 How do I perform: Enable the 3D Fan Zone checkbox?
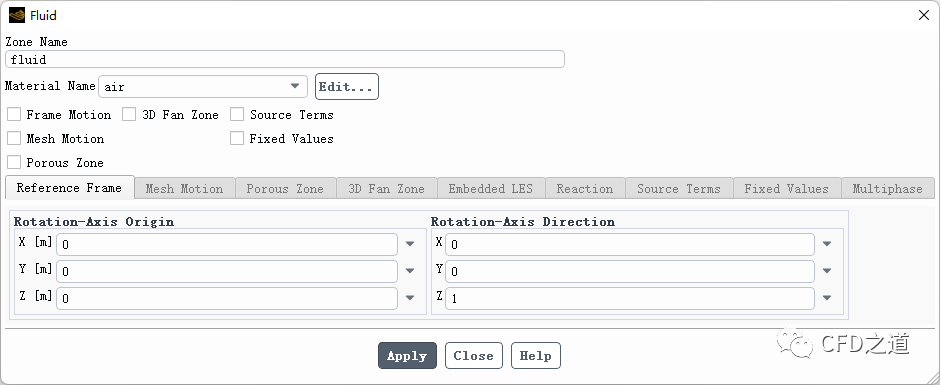pyautogui.click(x=129, y=115)
